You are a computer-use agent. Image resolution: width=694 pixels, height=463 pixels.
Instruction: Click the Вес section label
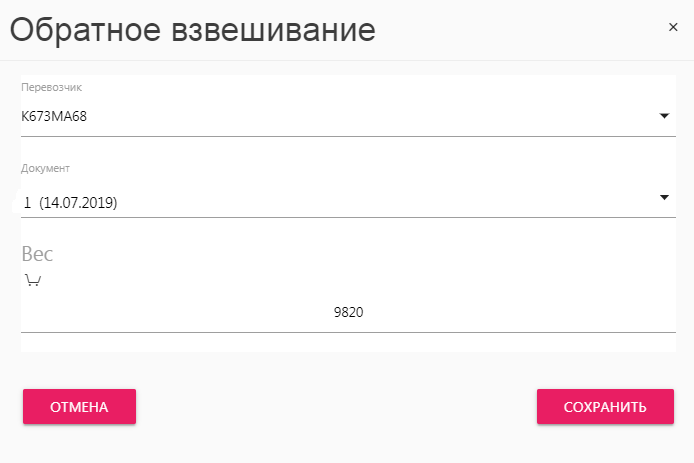tap(37, 254)
